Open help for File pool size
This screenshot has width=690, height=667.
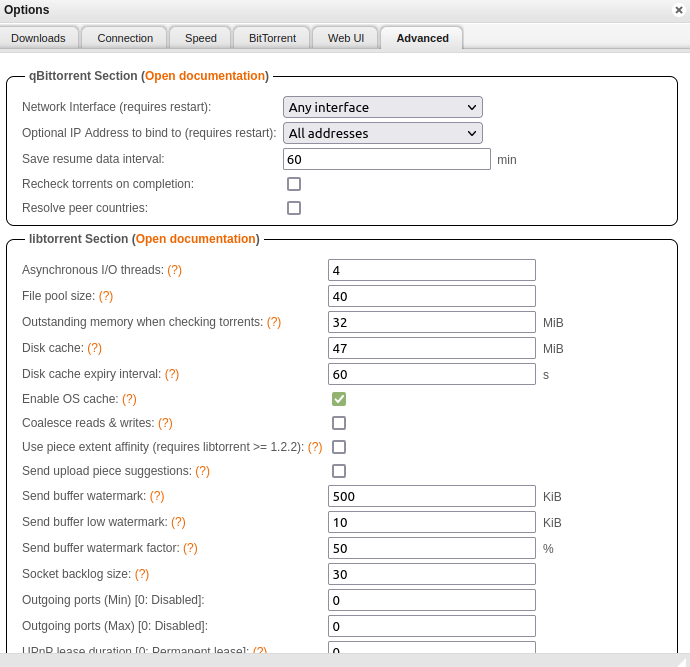[106, 296]
